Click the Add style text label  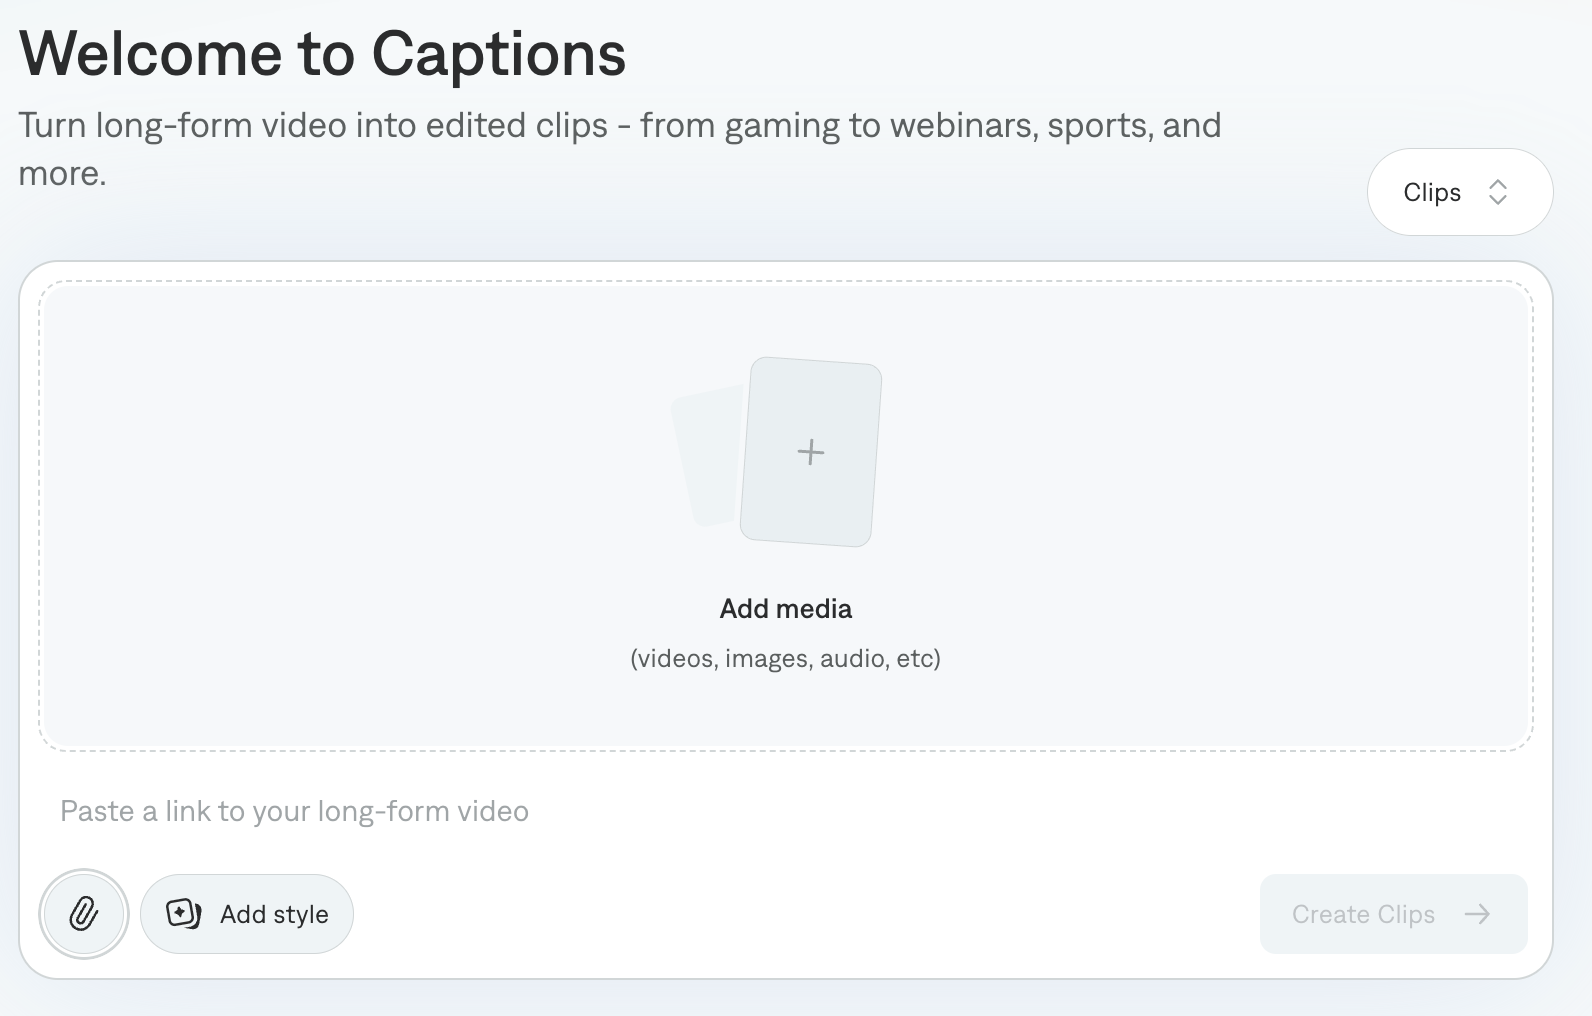(274, 915)
